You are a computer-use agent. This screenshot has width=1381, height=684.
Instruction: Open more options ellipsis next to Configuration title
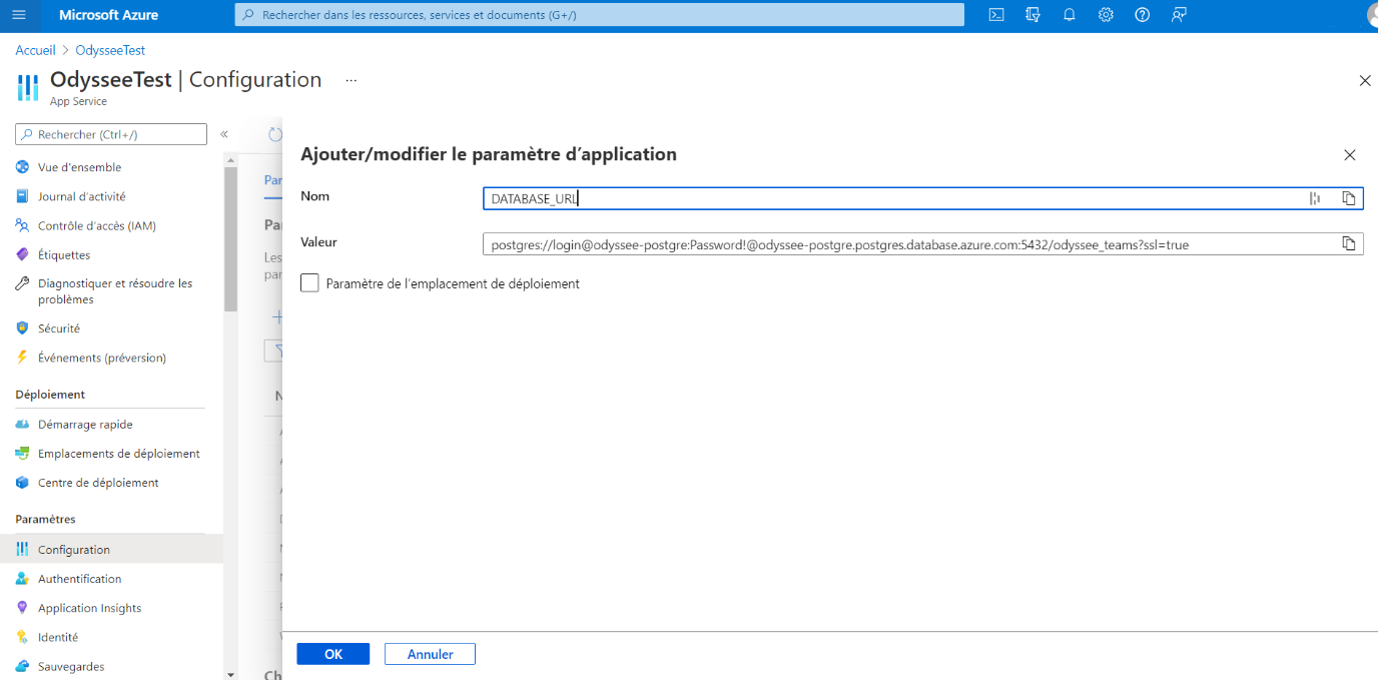coord(351,80)
